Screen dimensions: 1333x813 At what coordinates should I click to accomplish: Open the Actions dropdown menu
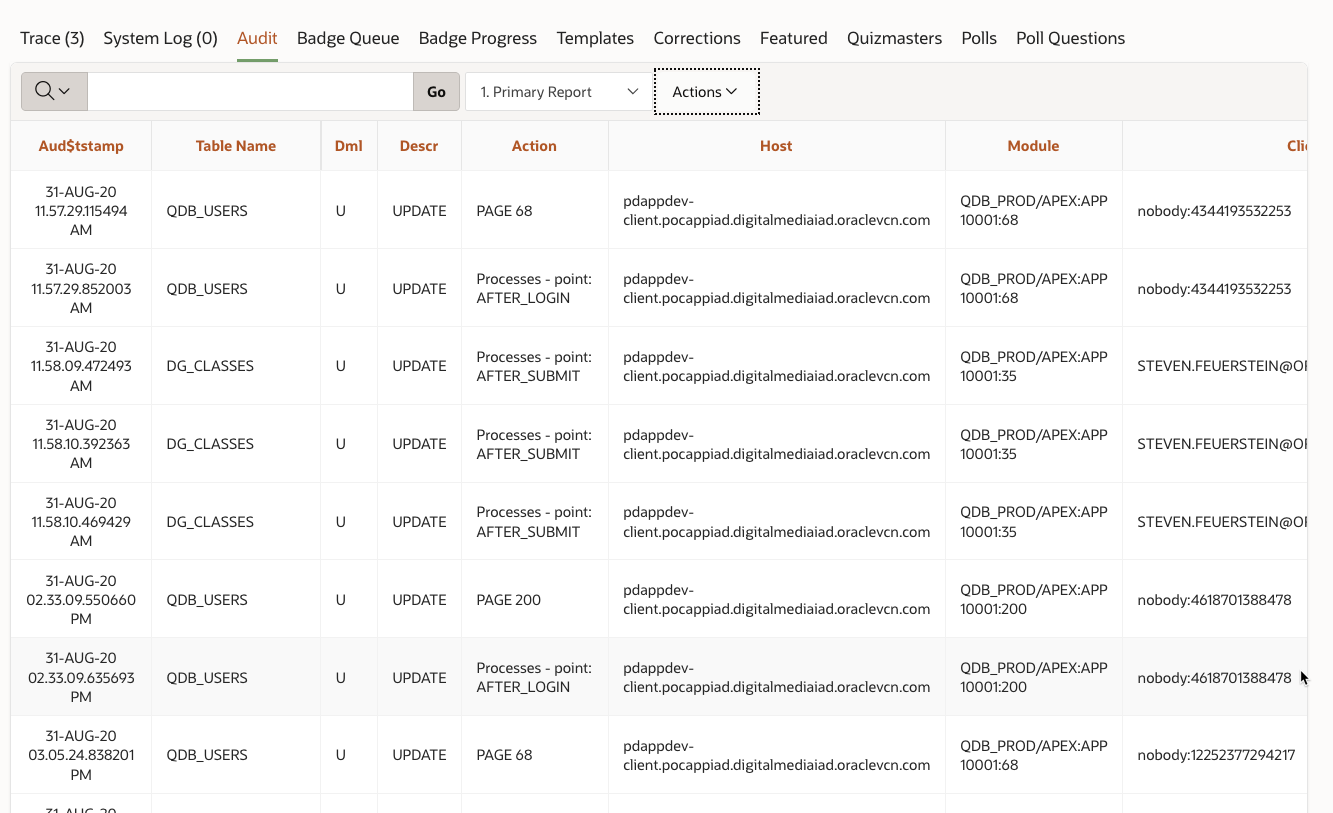click(x=706, y=91)
